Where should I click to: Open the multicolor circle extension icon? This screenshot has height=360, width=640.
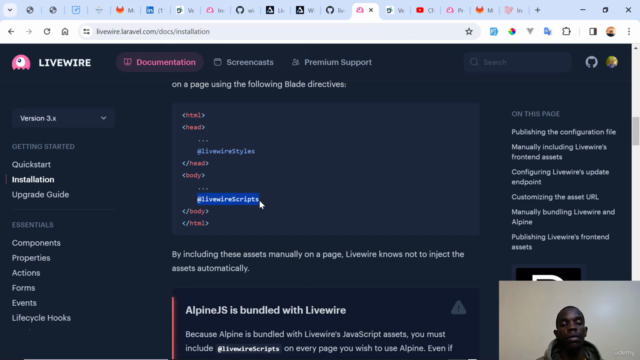pyautogui.click(x=511, y=31)
